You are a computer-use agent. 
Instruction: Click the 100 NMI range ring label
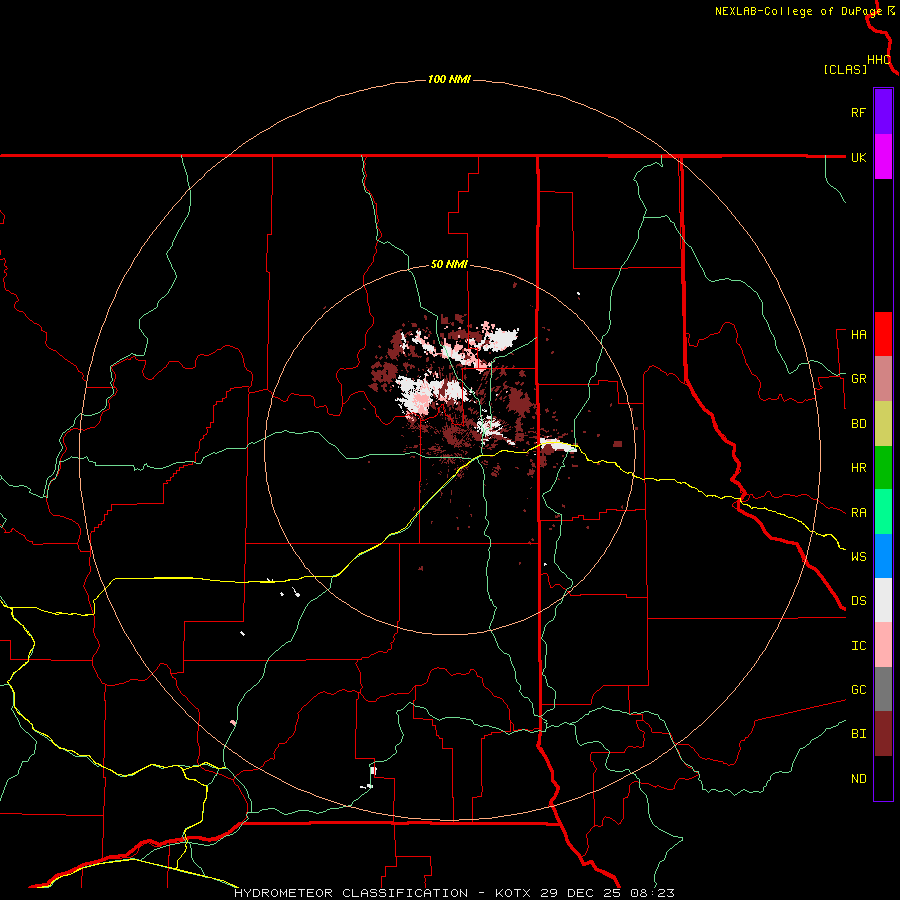449,79
